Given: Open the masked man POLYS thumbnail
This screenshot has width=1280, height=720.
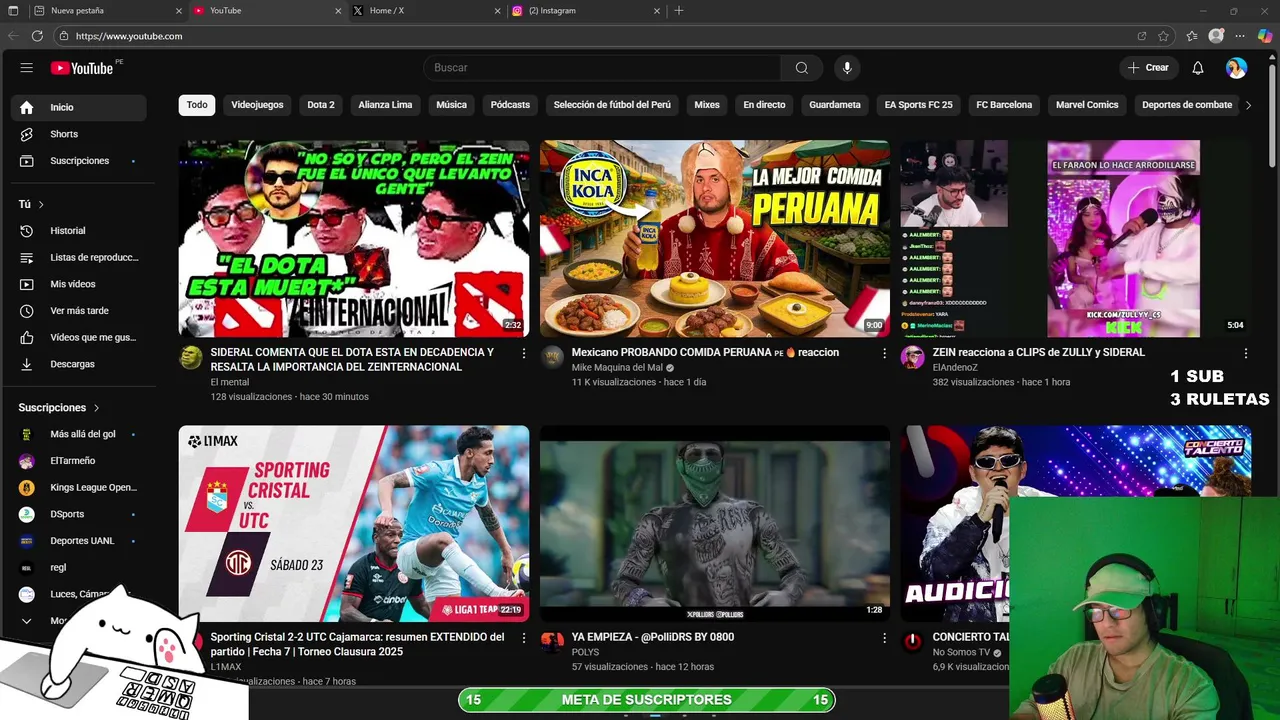Looking at the screenshot, I should point(714,524).
